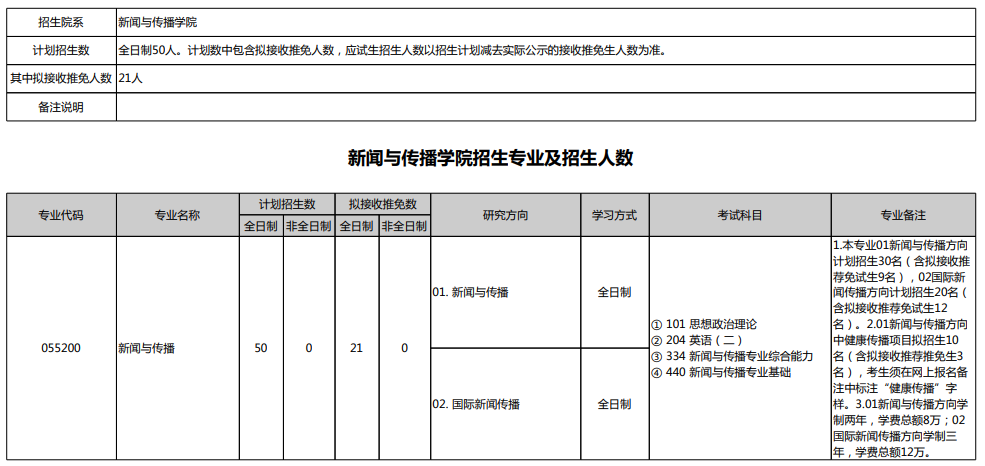985x466 pixels.
Task: Click the 专业代码 column header
Action: click(61, 215)
